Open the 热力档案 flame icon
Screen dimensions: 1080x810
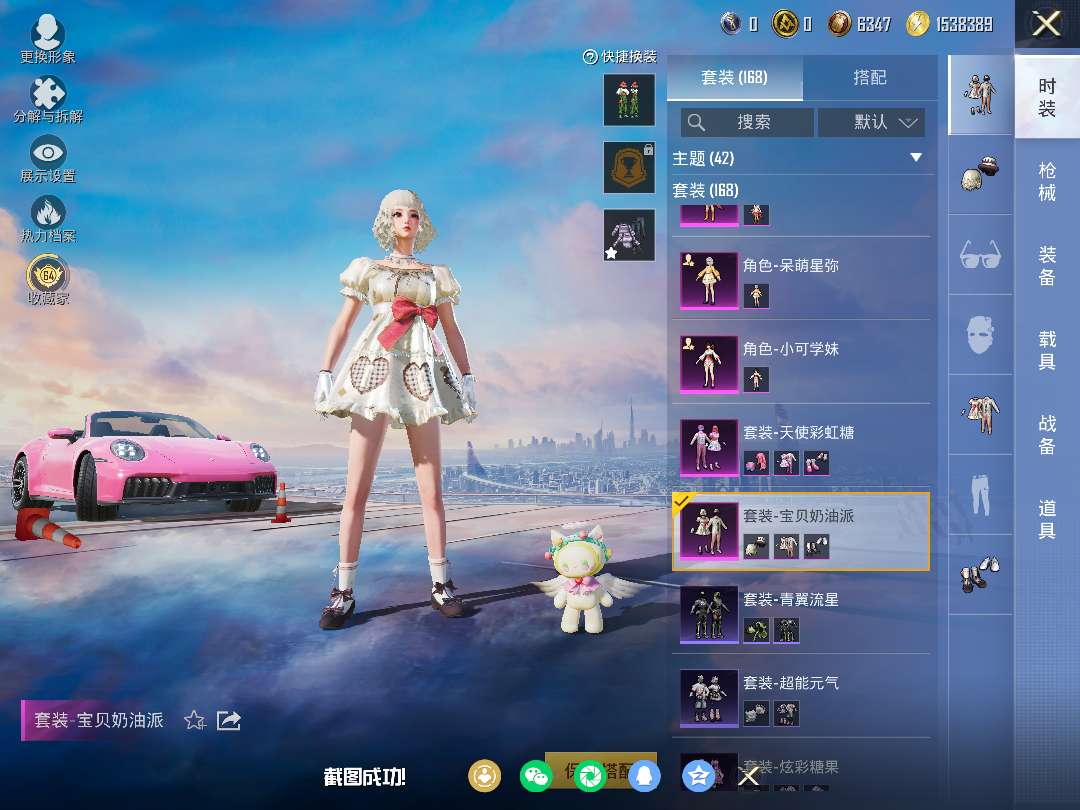[x=47, y=214]
